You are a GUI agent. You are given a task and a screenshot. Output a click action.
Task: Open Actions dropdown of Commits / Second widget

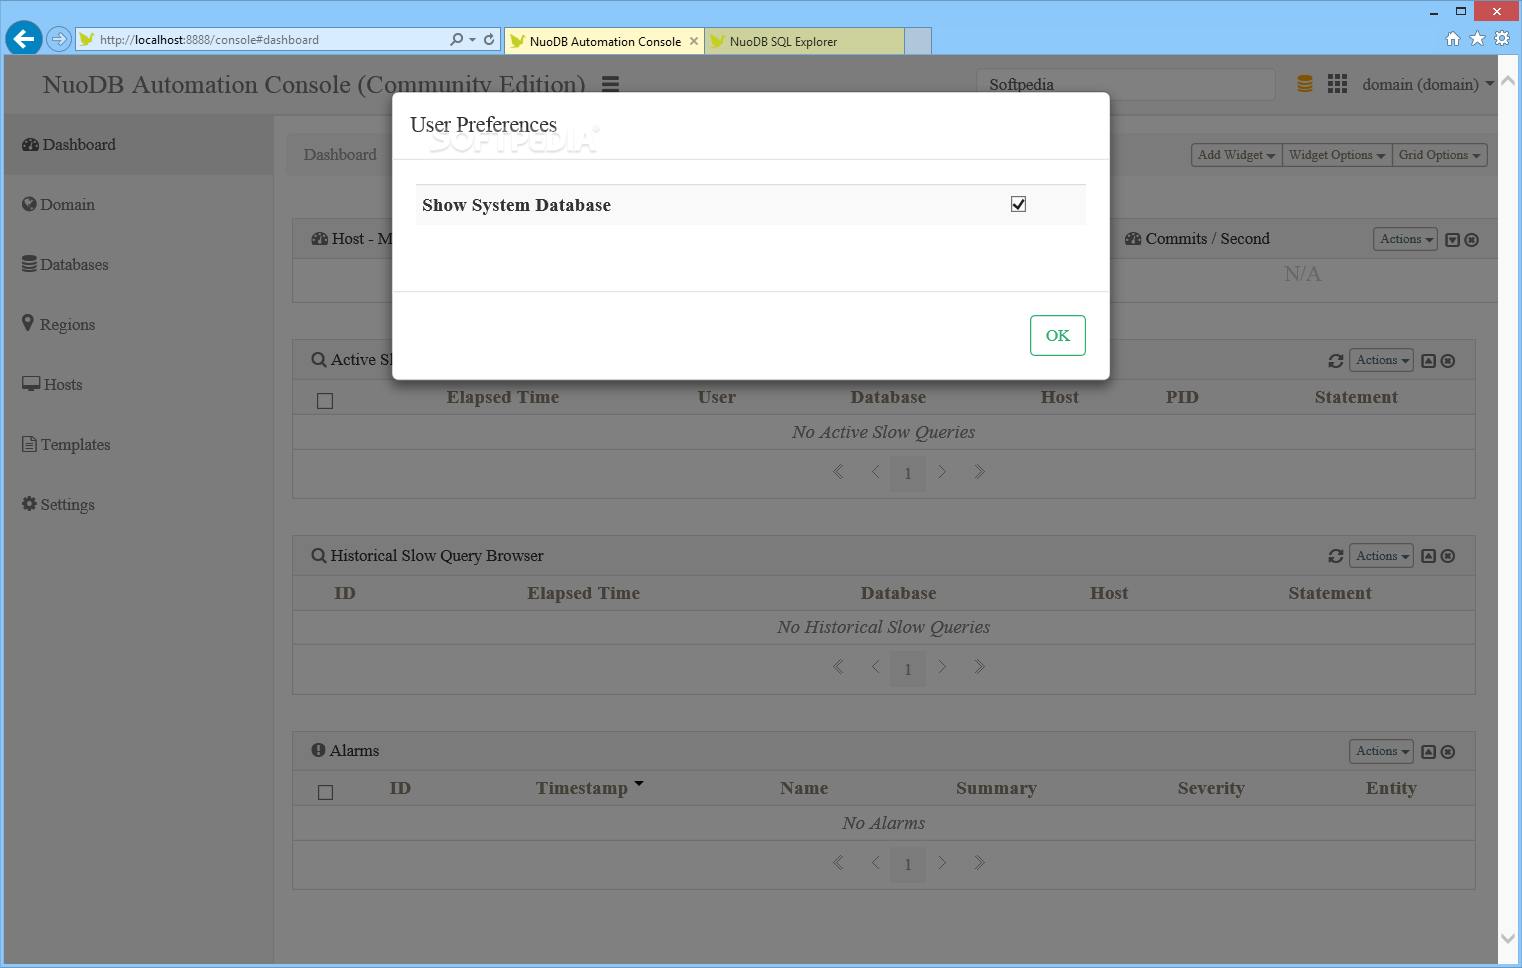pyautogui.click(x=1405, y=239)
